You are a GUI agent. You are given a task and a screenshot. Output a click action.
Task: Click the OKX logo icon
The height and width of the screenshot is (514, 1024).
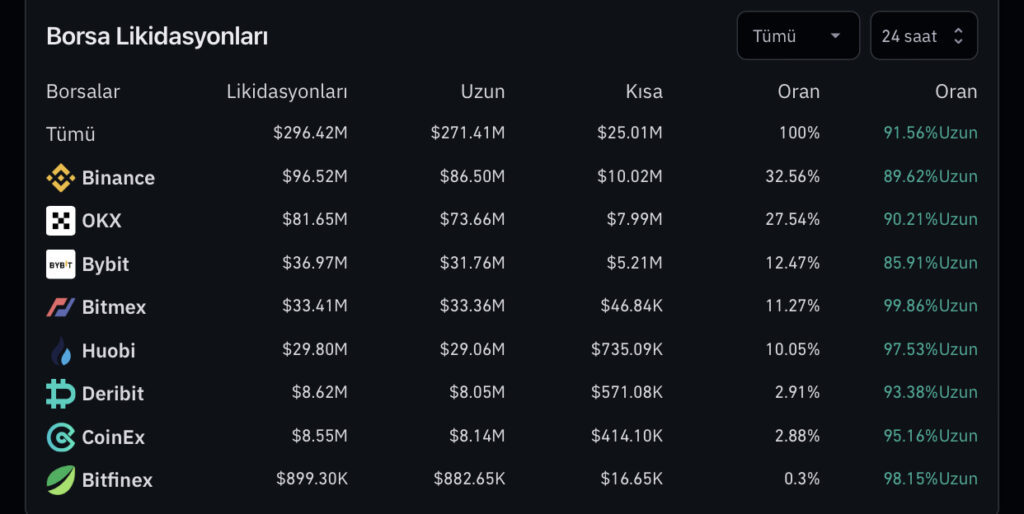[60, 221]
